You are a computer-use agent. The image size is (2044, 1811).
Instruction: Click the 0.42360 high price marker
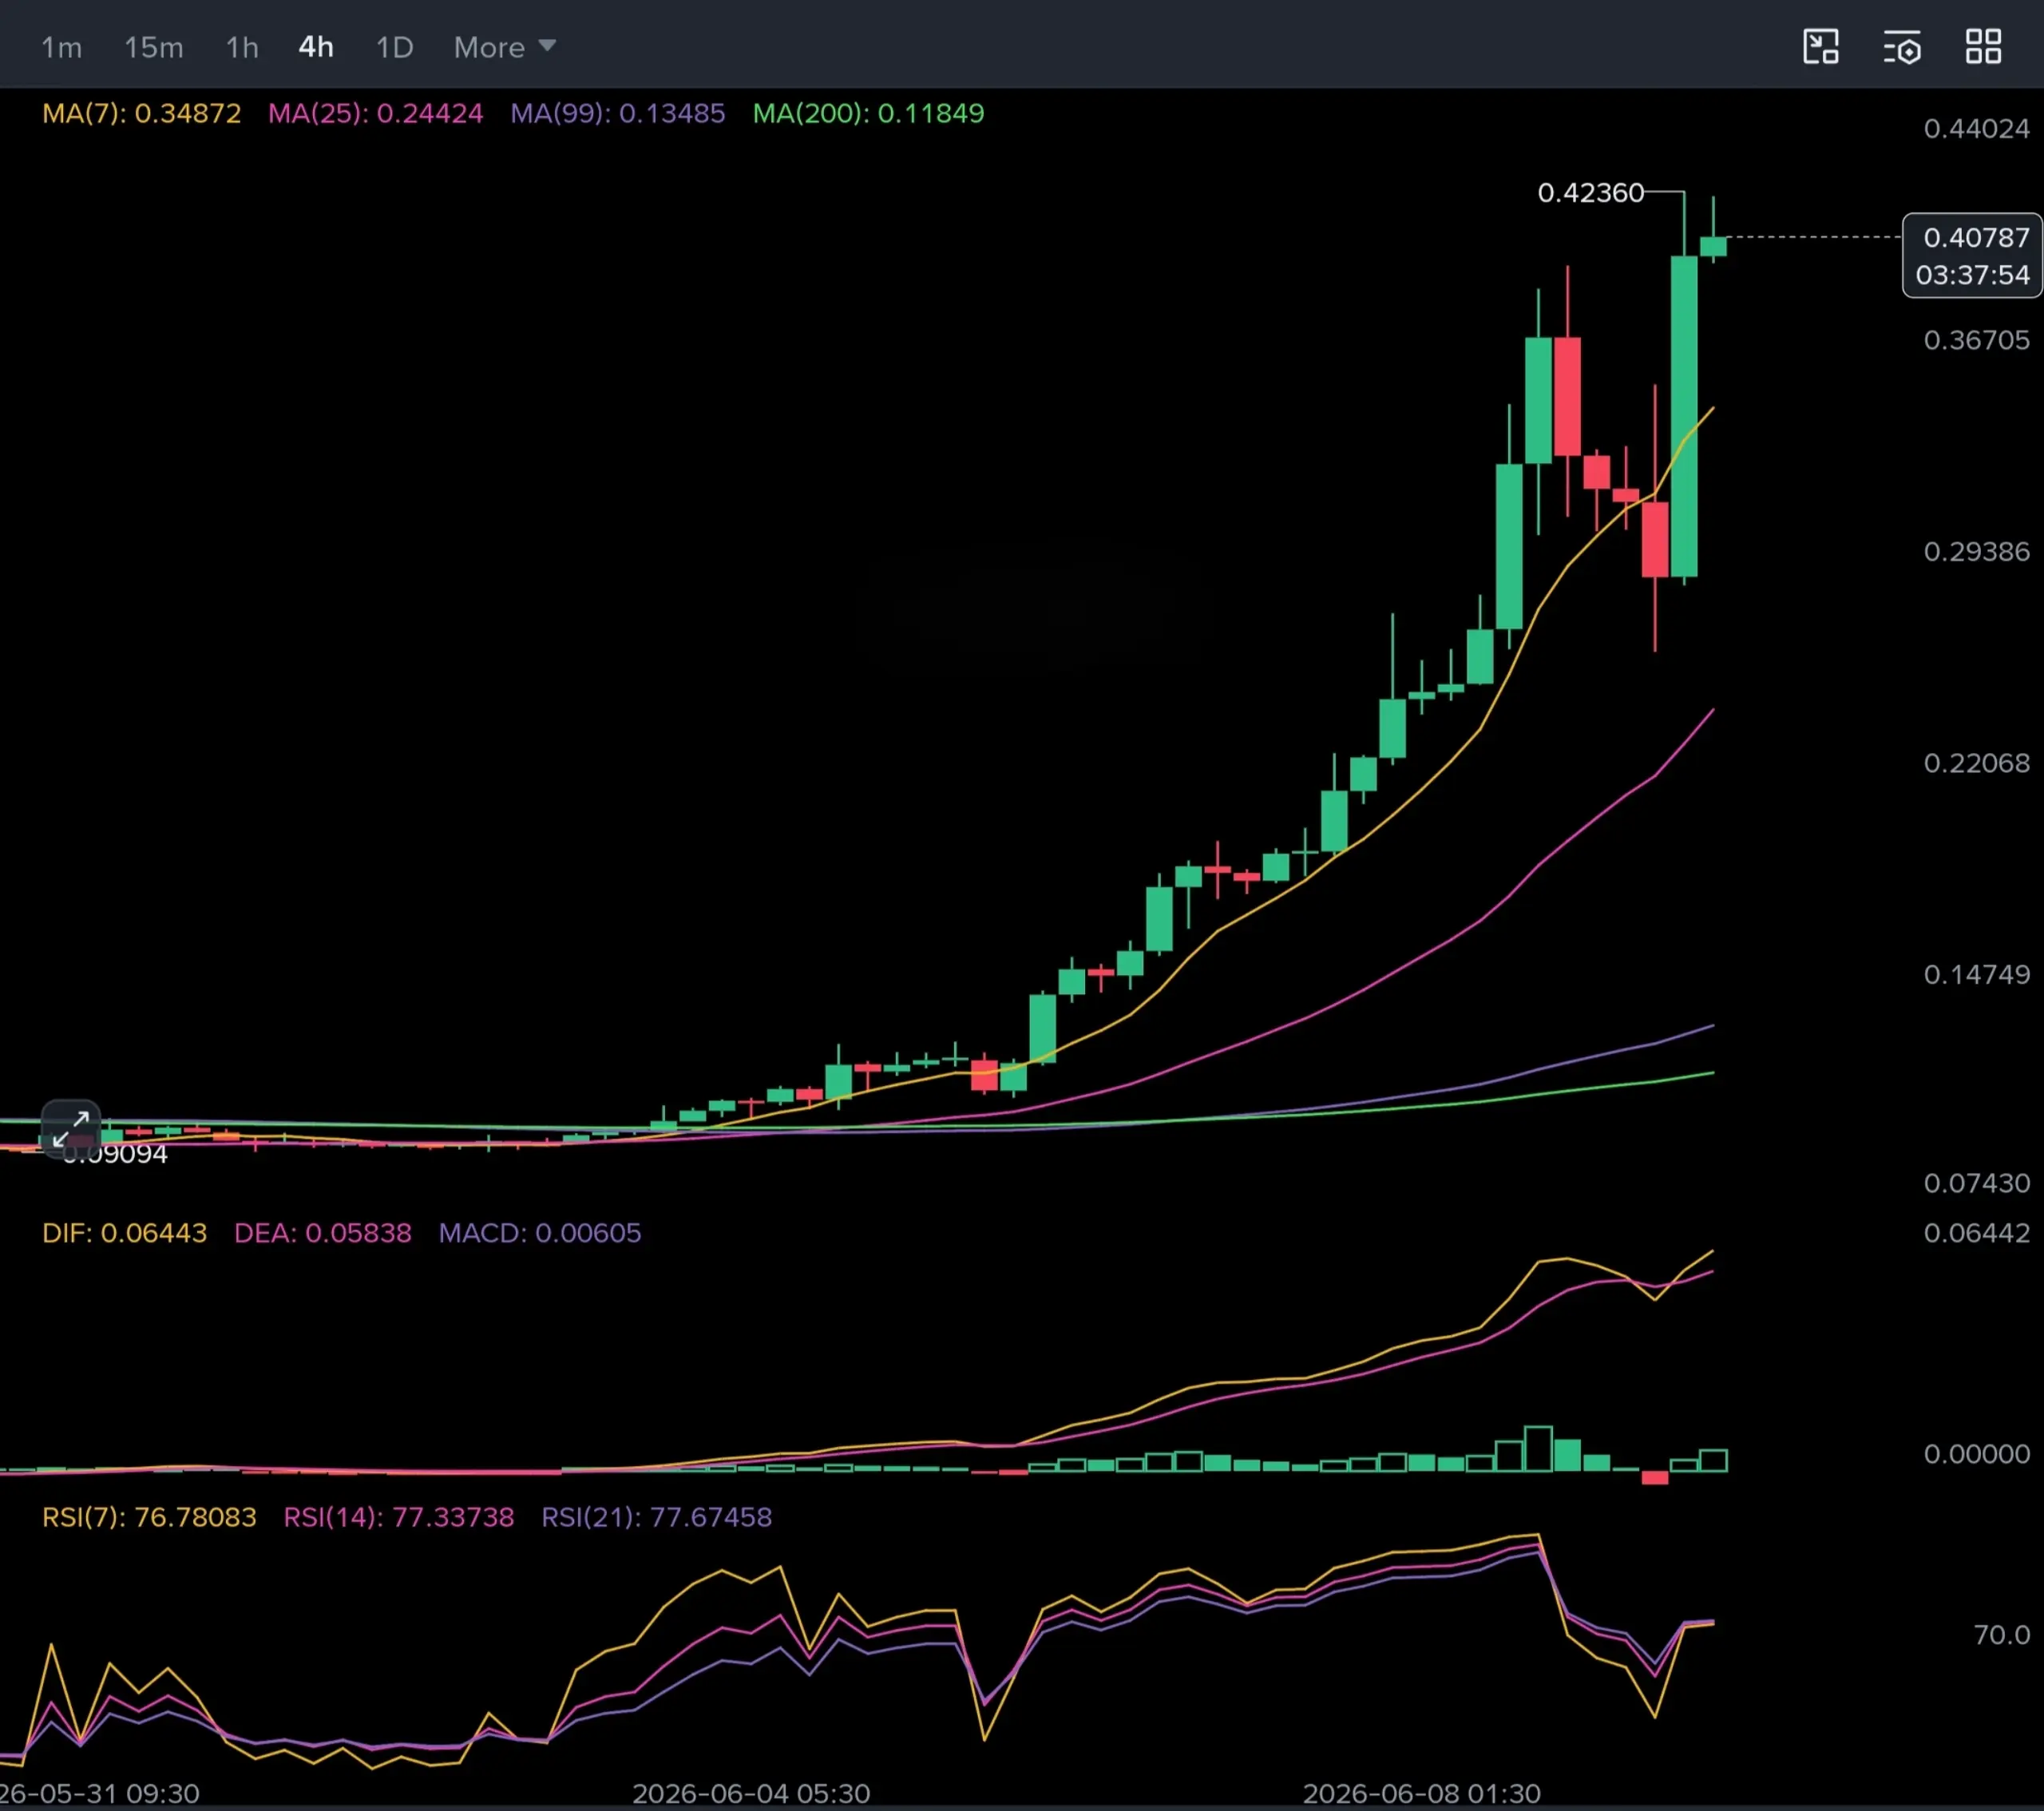tap(1590, 192)
